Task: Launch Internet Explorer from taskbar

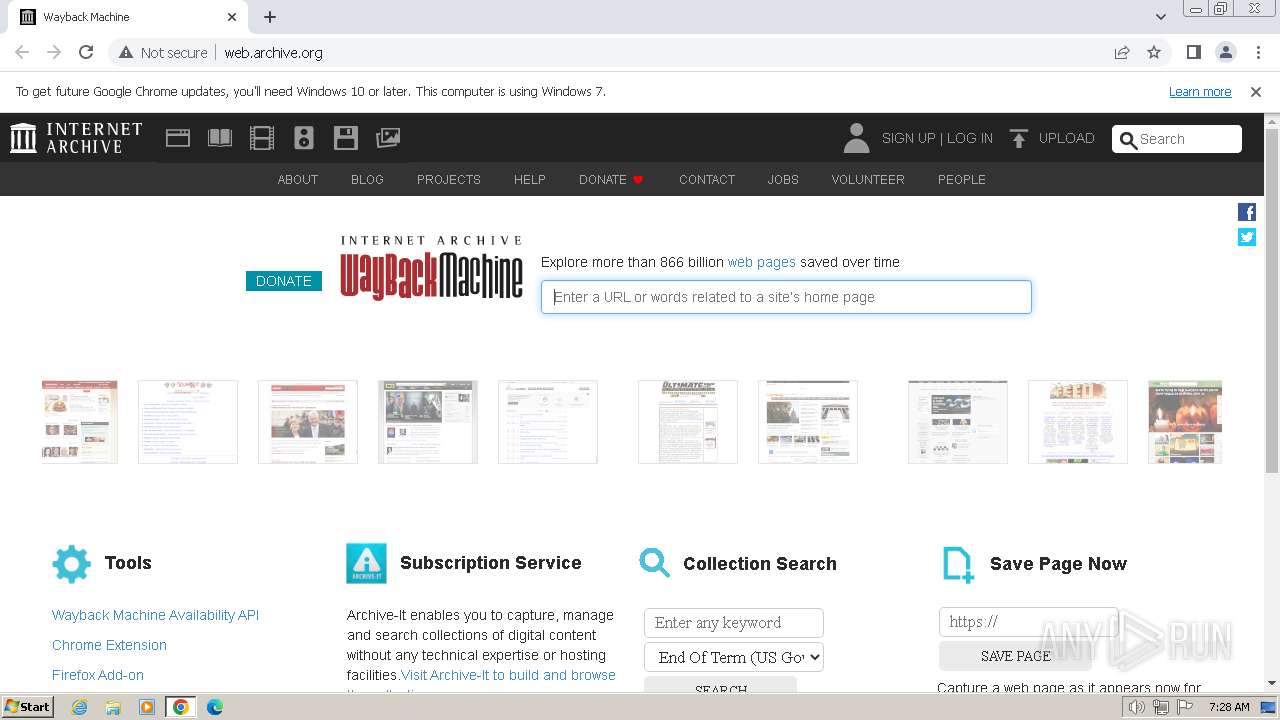Action: click(79, 707)
